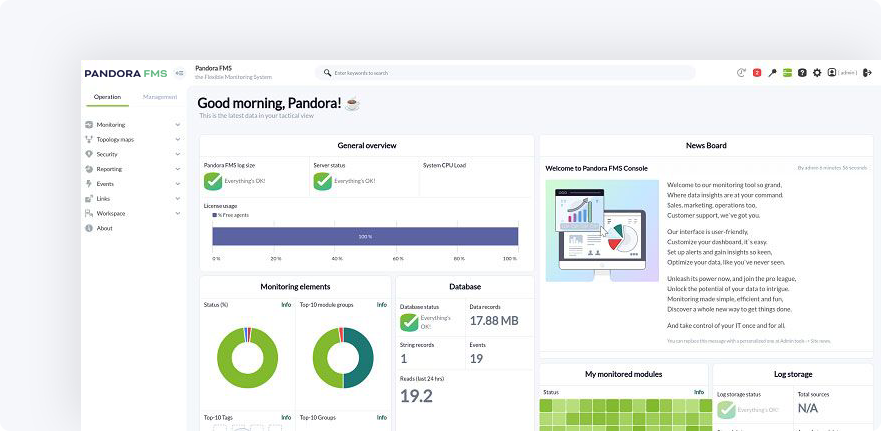Viewport: 881px width, 431px height.
Task: Click the Reporting sidebar icon
Action: coord(89,169)
